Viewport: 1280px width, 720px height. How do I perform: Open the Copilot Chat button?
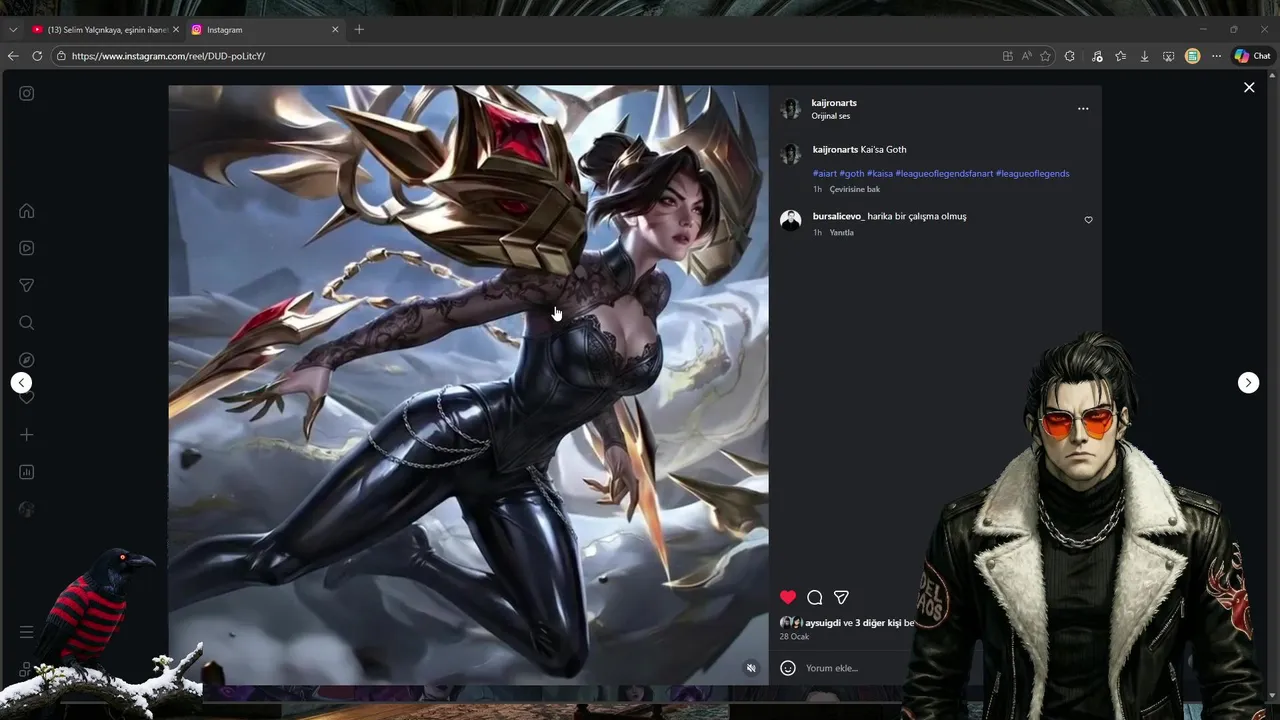click(x=1252, y=56)
